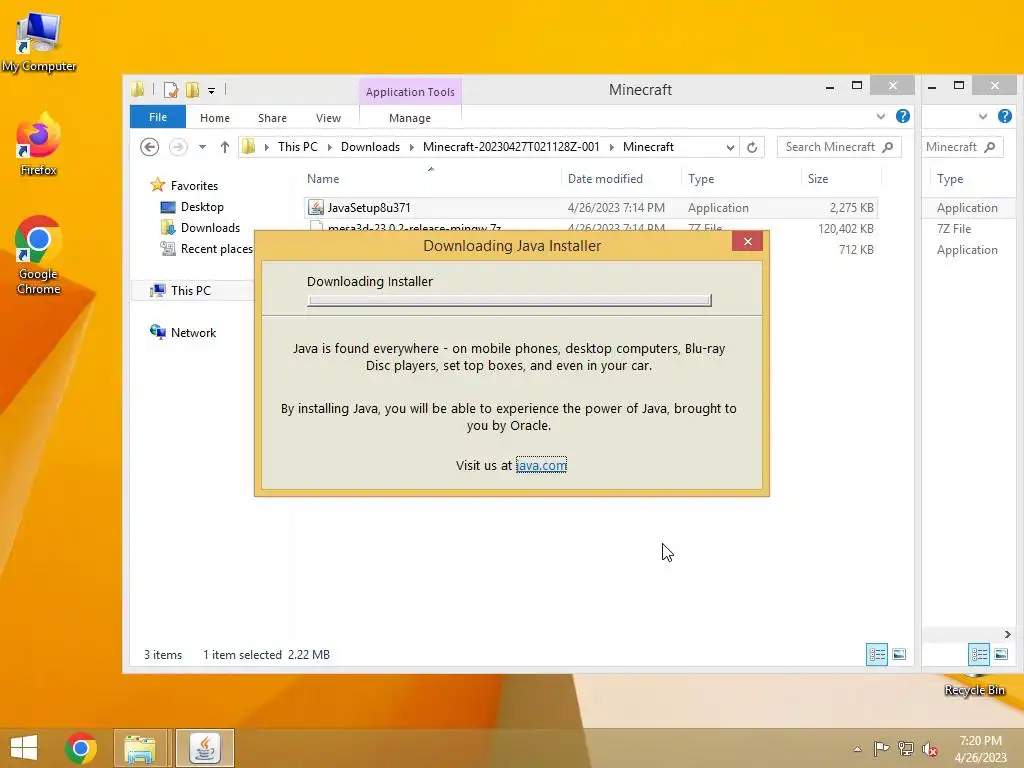Click the muted volume tray icon
The width and height of the screenshot is (1024, 768).
(x=929, y=749)
